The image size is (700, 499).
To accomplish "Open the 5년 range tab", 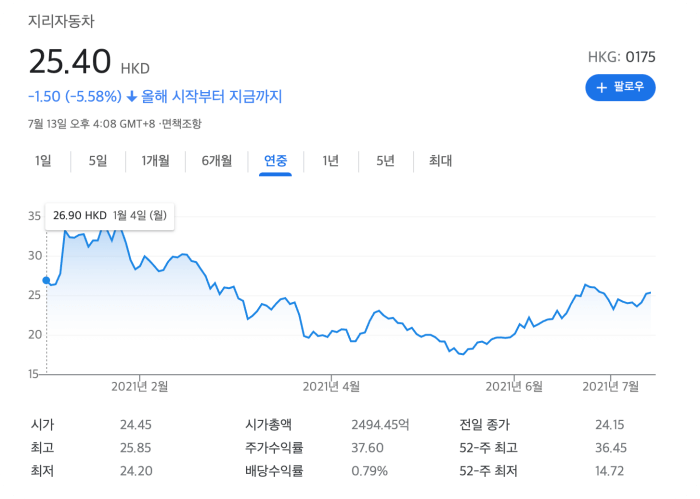I will point(385,161).
